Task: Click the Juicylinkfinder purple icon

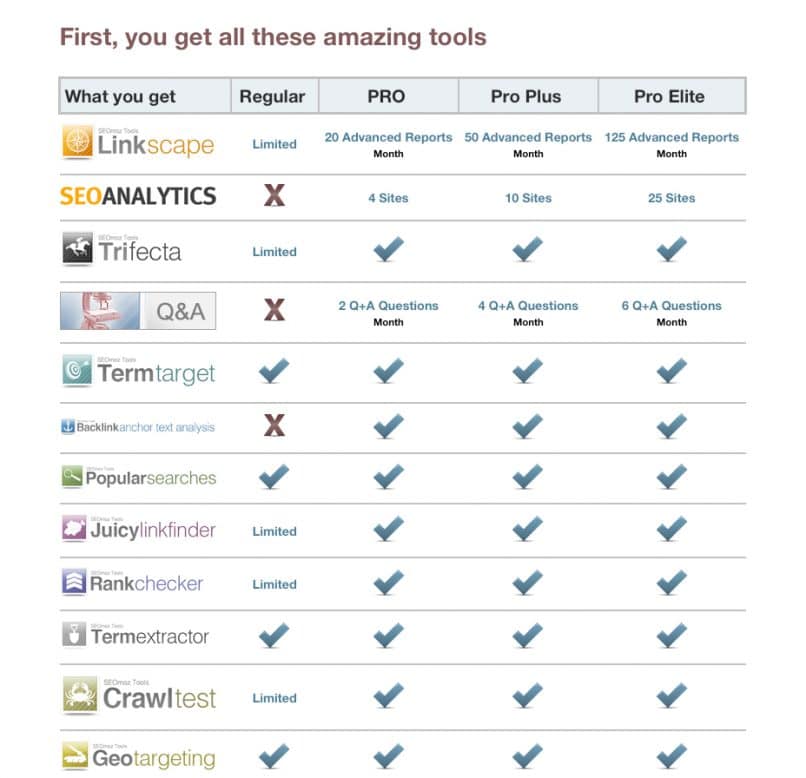Action: [74, 528]
